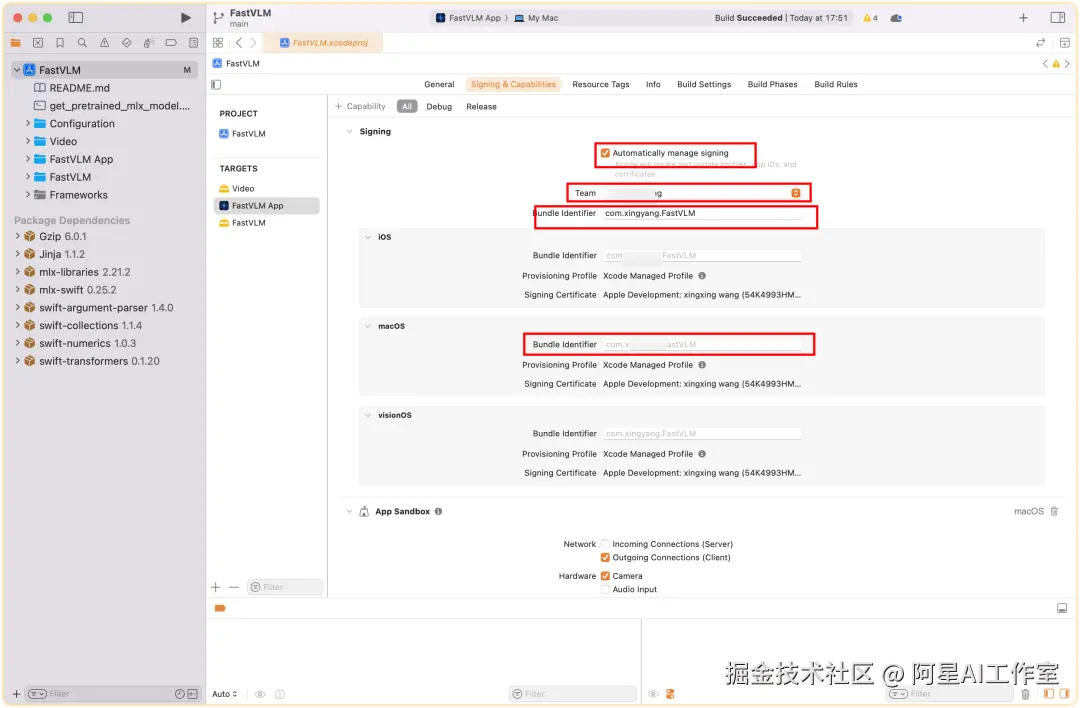Open the bookmark navigator
Screen dimensions: 1080x708
pos(60,43)
